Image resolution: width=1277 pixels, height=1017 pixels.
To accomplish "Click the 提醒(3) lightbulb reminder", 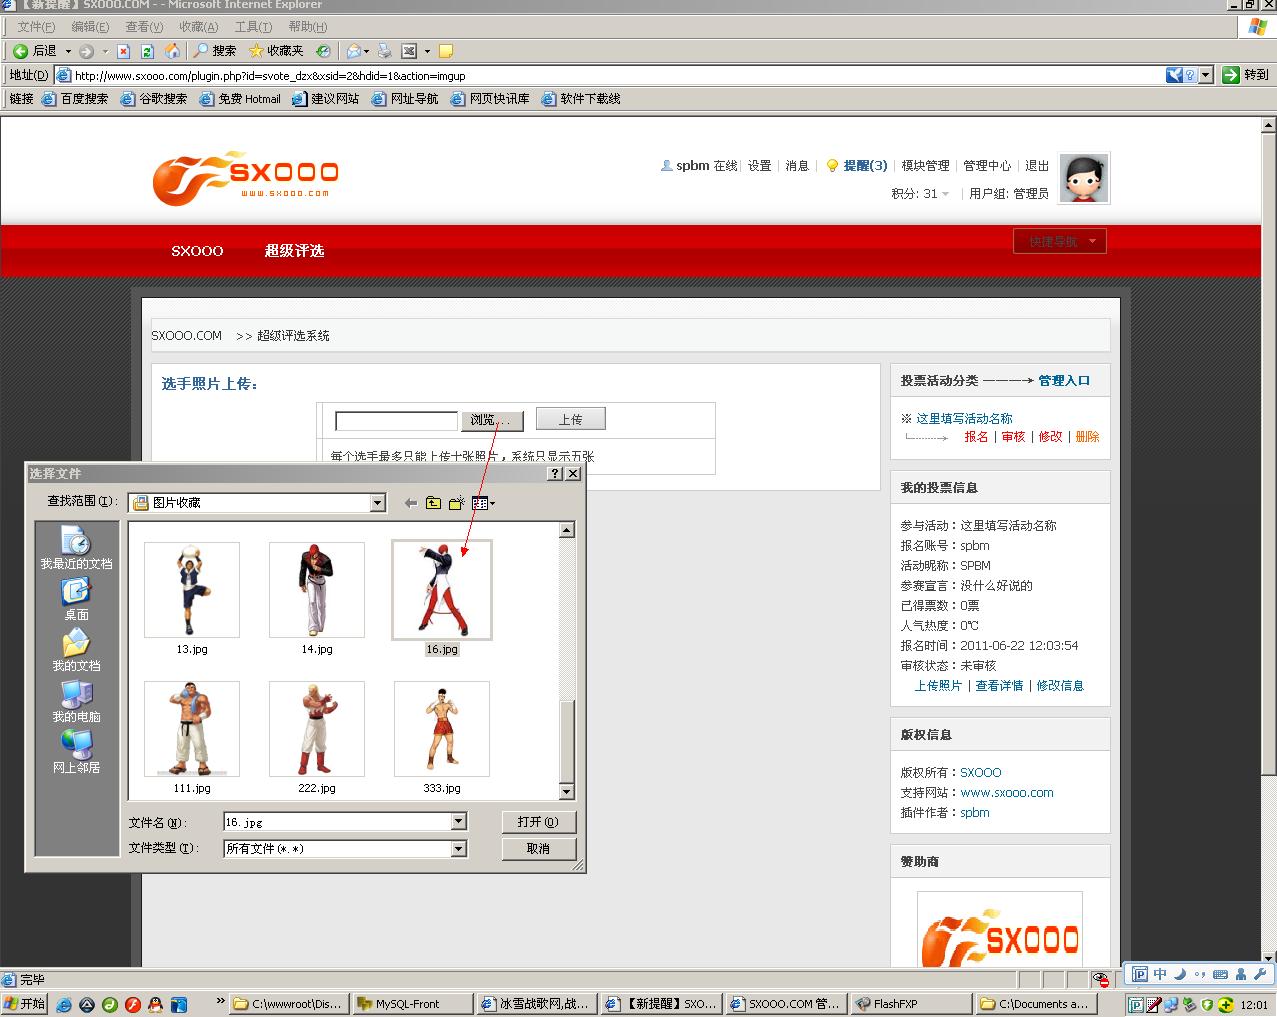I will point(856,166).
